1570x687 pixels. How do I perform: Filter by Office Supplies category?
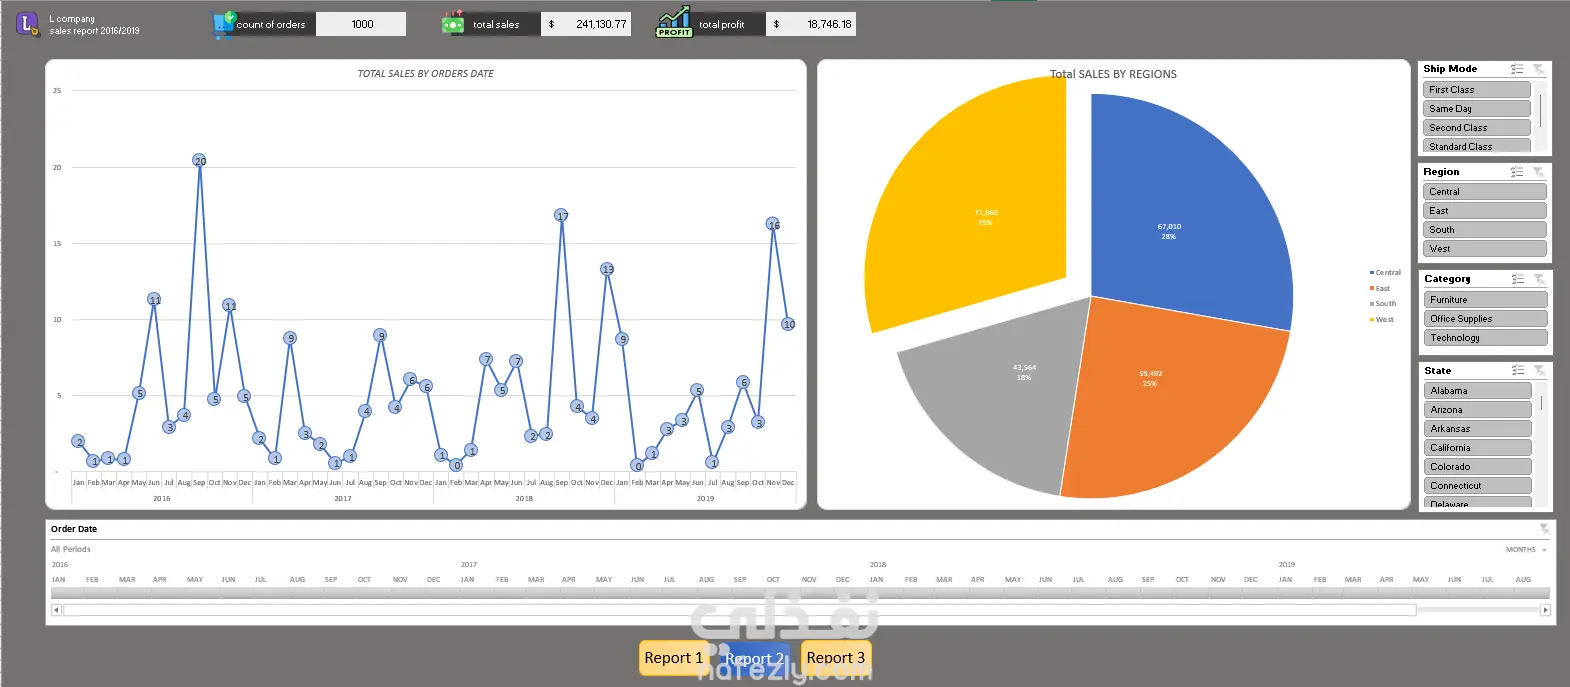pos(1486,319)
